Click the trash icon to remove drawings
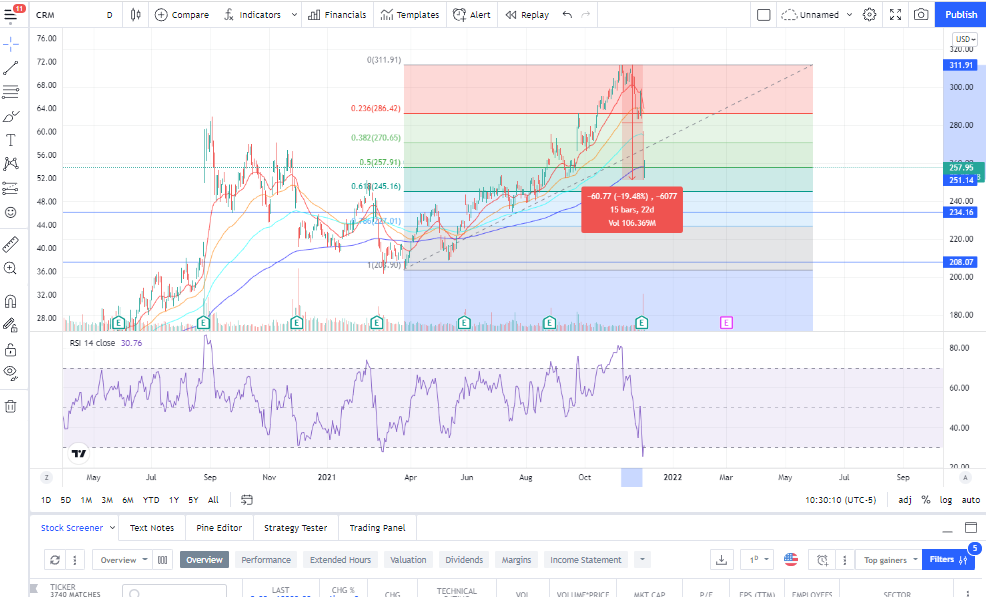Screen dimensions: 986x597 (x=11, y=406)
